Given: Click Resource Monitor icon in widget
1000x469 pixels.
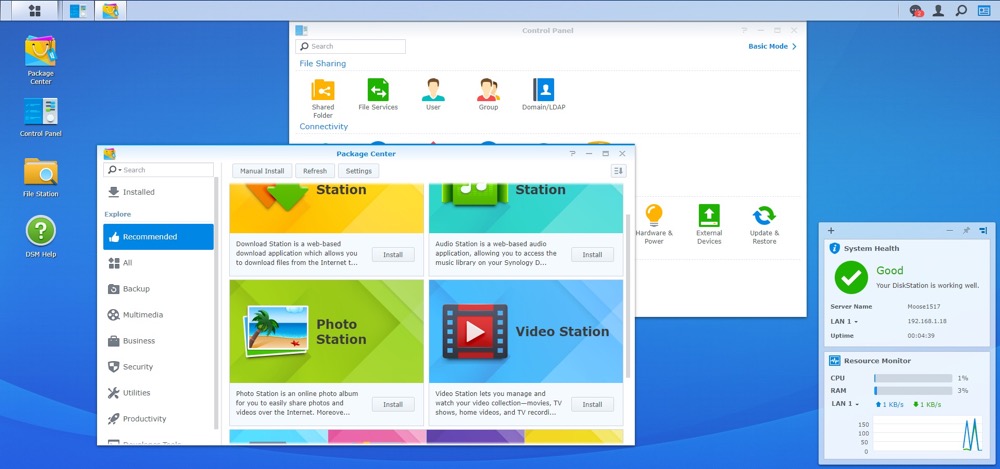Looking at the screenshot, I should (x=834, y=361).
